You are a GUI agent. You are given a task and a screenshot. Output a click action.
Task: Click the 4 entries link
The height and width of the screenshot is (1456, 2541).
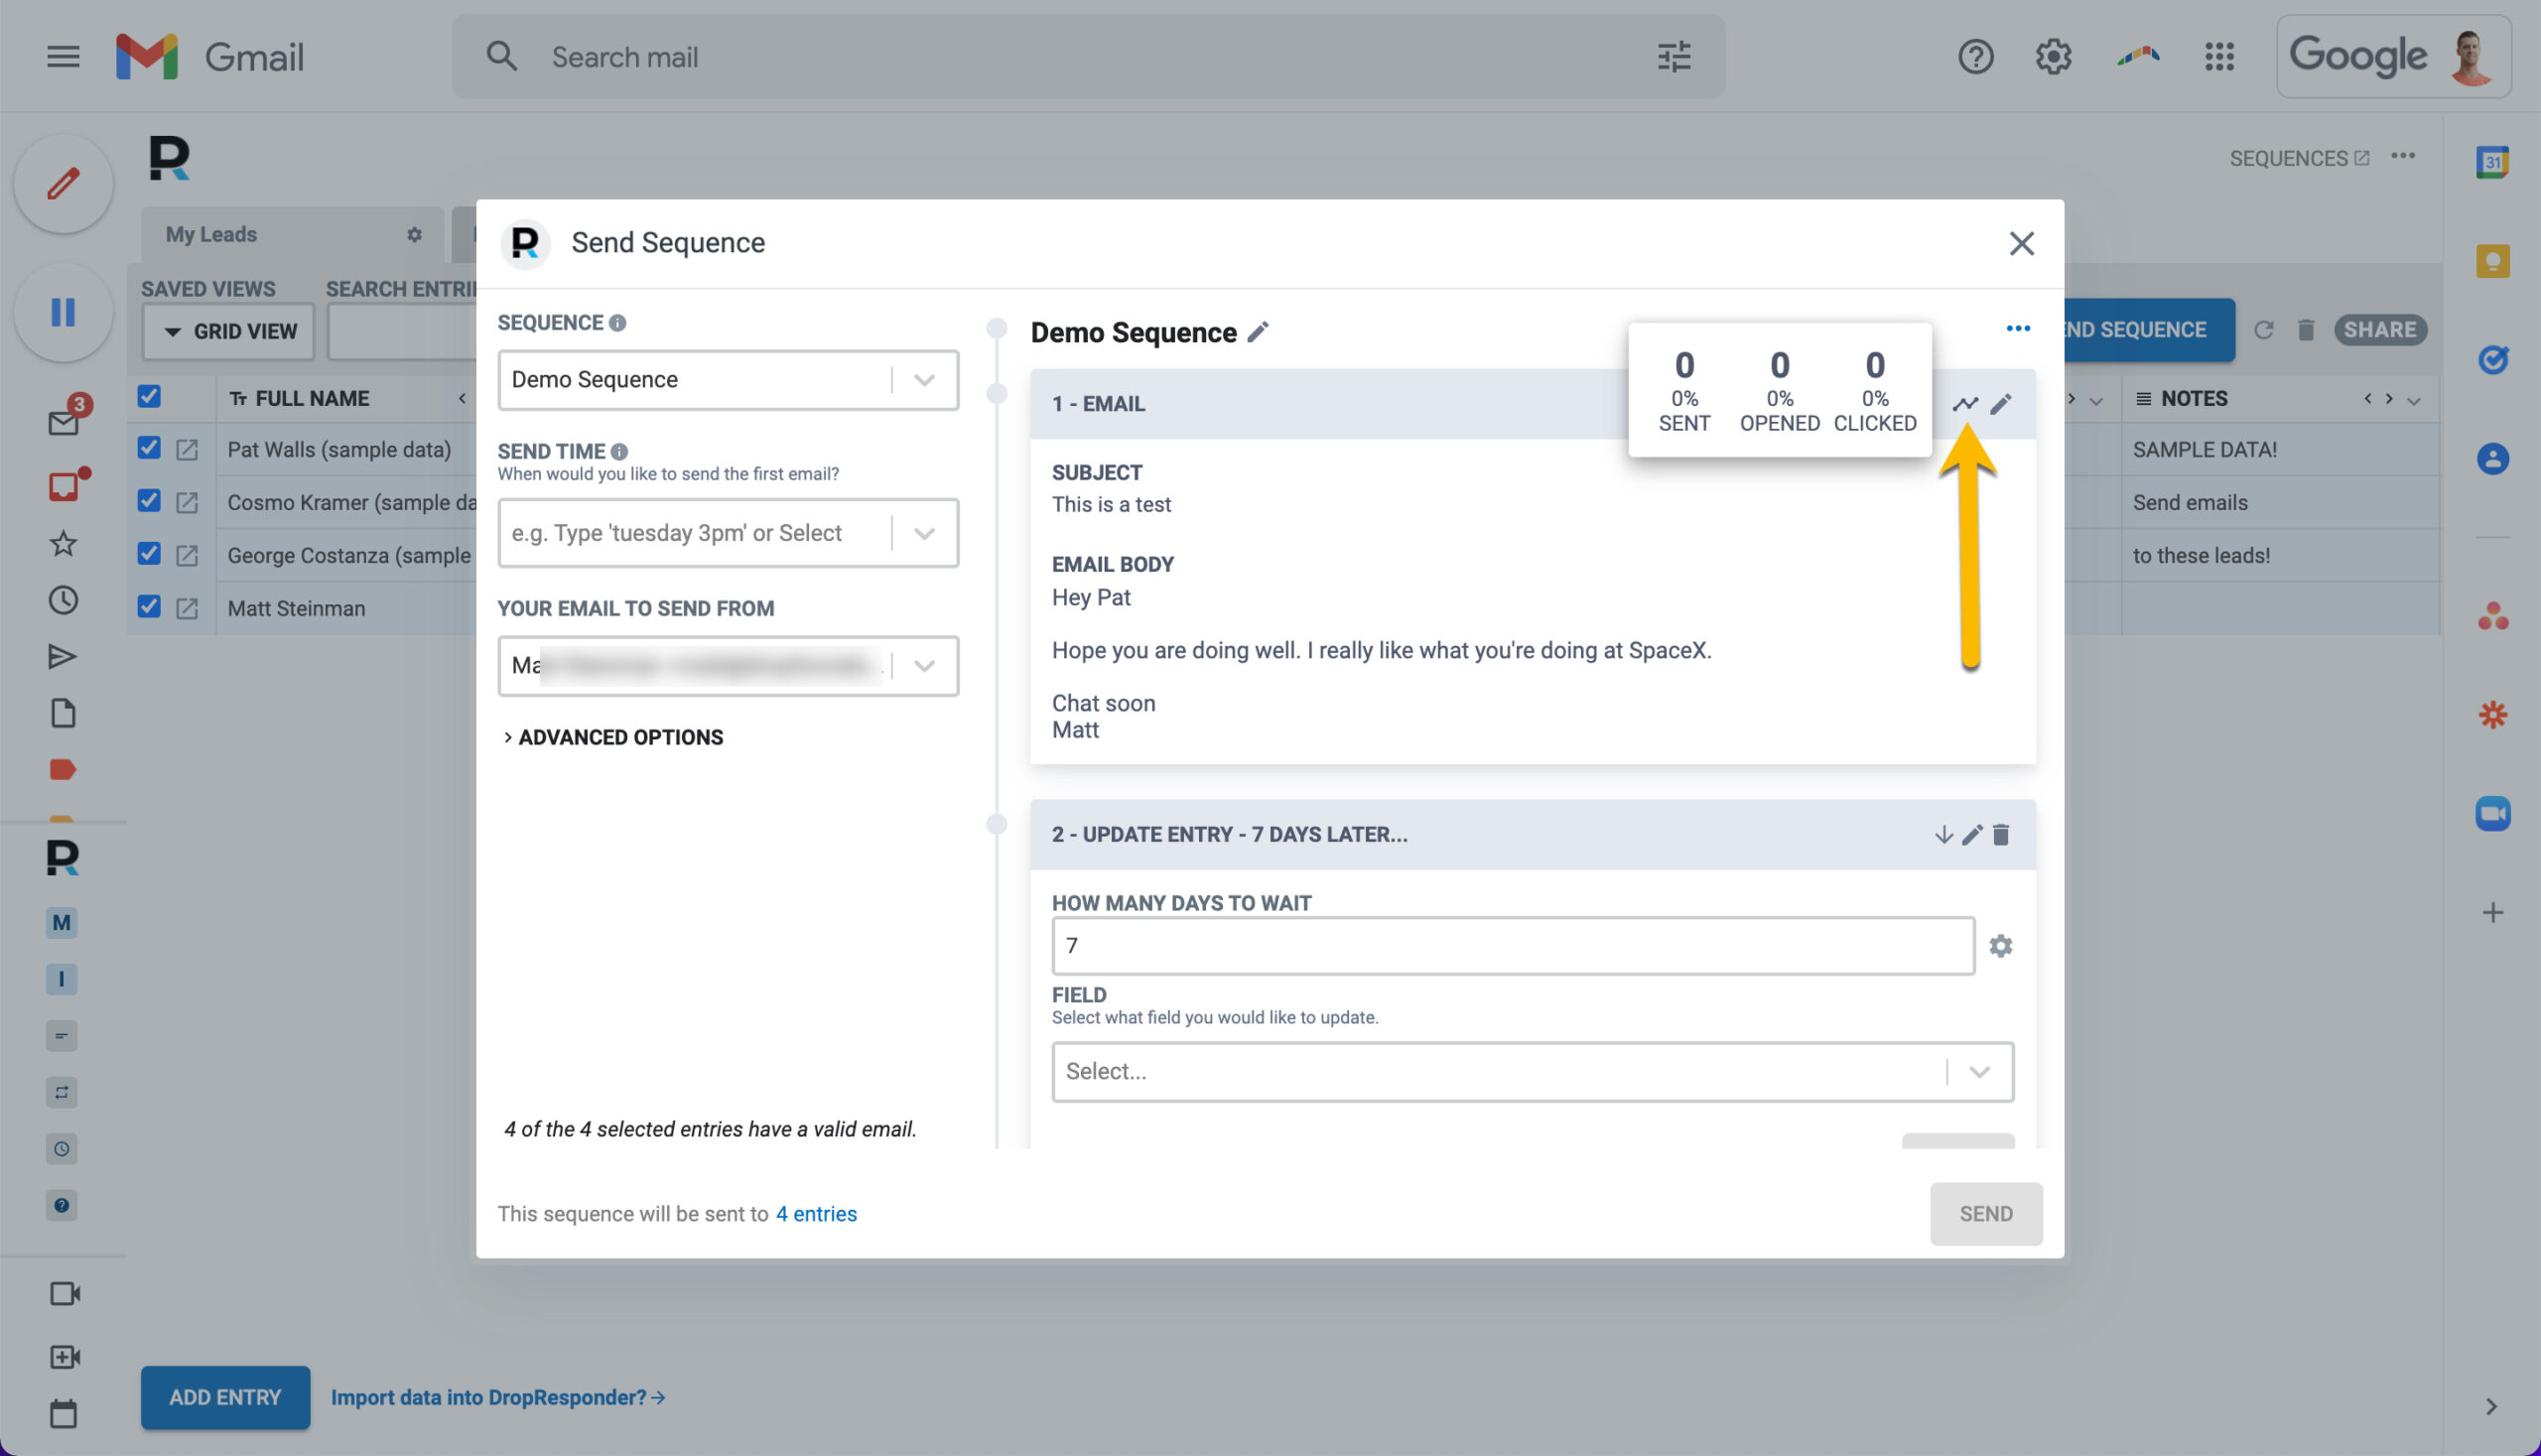point(816,1214)
